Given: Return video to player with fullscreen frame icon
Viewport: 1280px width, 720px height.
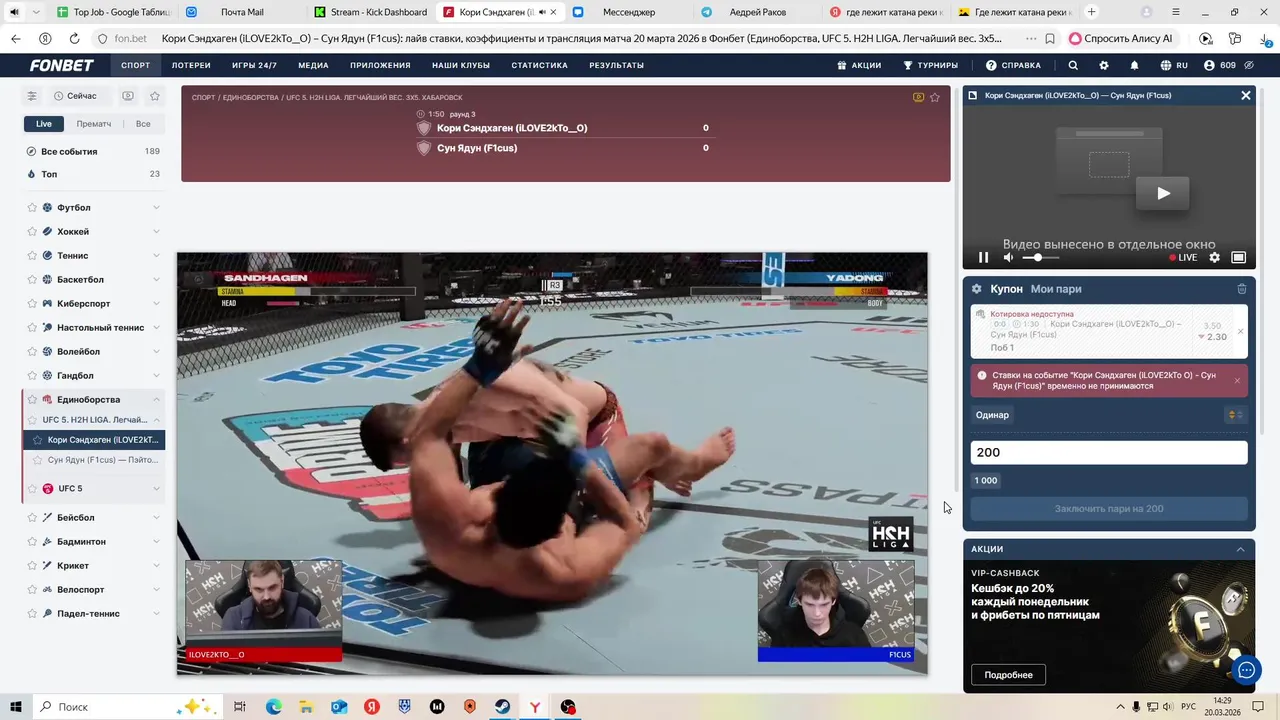Looking at the screenshot, I should pyautogui.click(x=1238, y=257).
